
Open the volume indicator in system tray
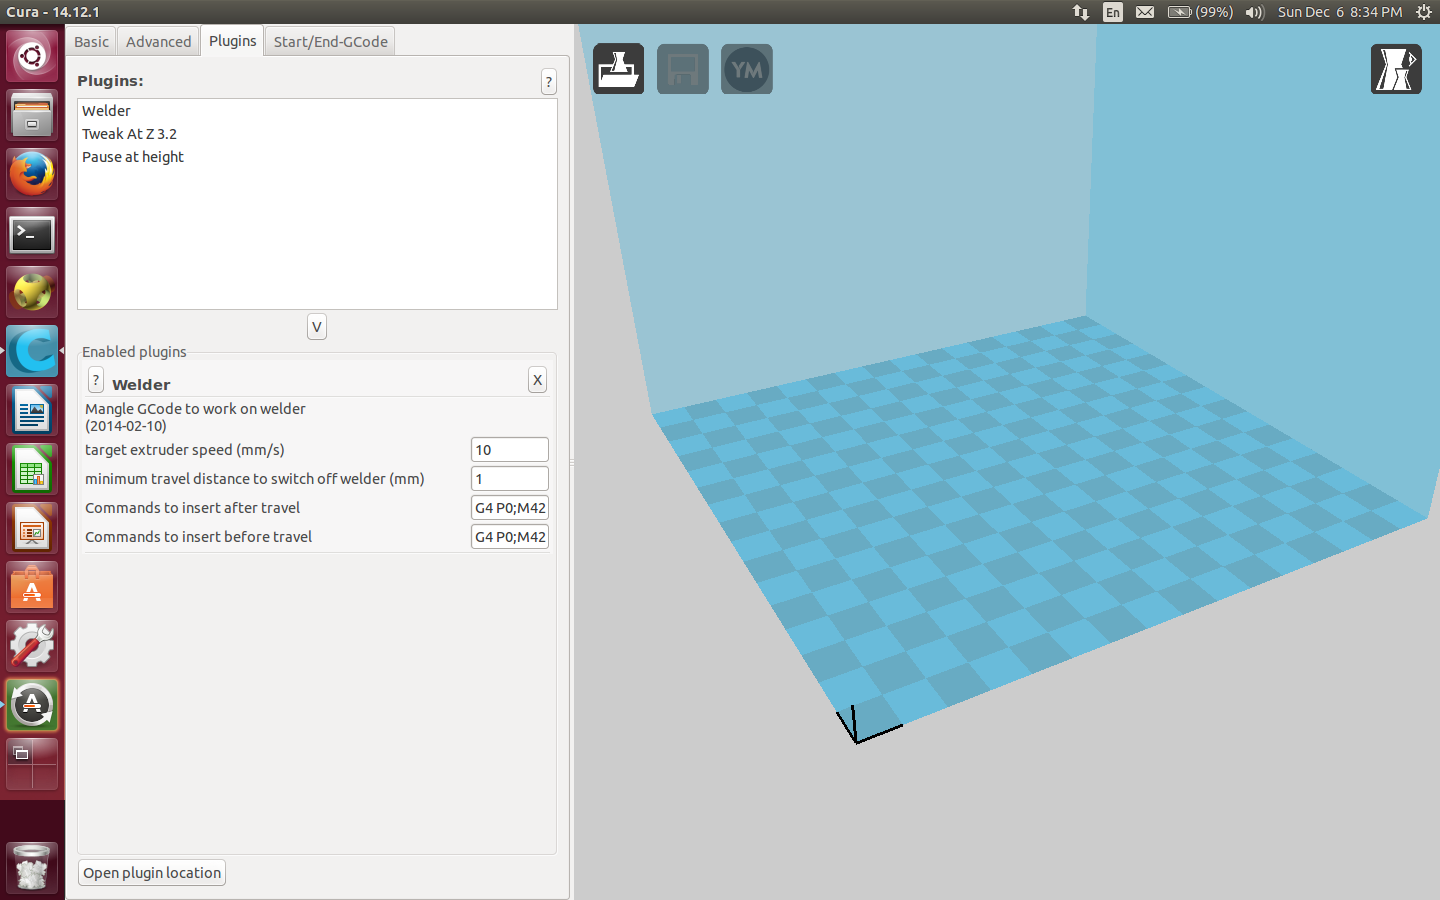(x=1254, y=12)
